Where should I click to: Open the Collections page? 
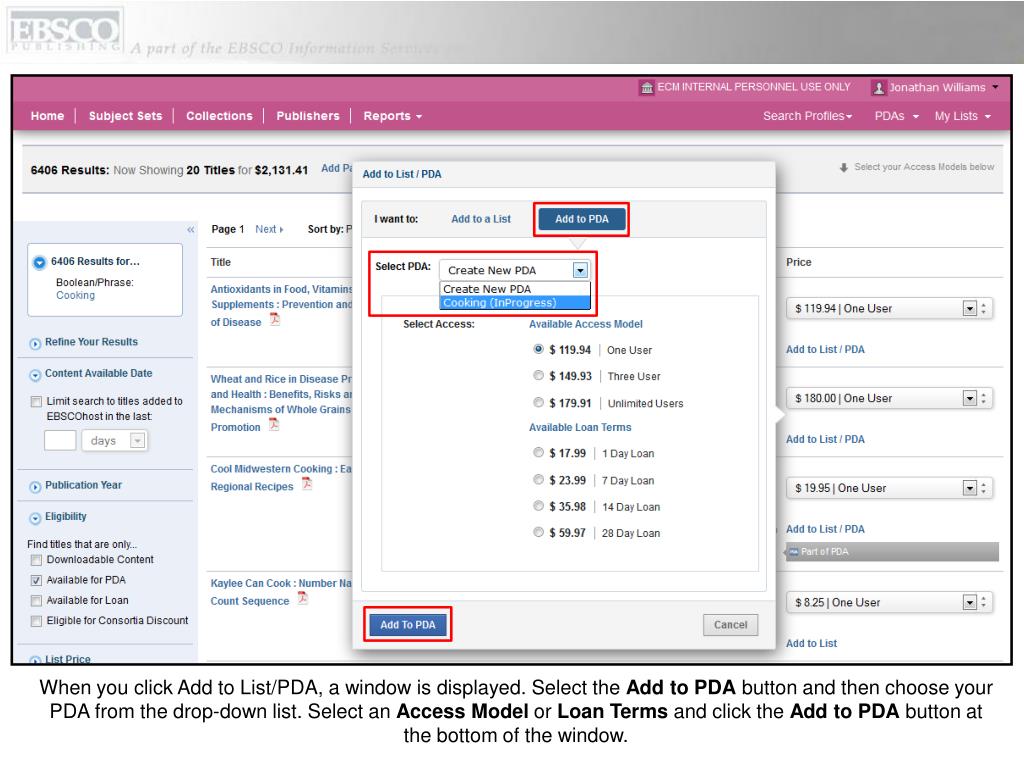click(219, 116)
